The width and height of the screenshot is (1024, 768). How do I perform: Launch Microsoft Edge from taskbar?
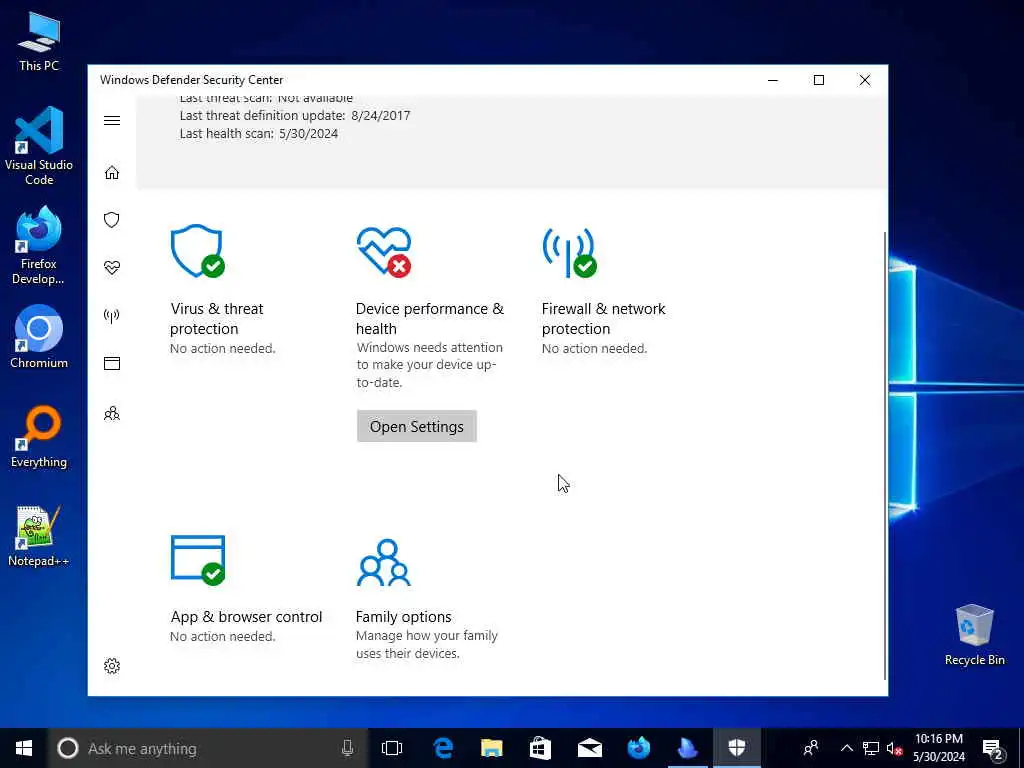443,748
